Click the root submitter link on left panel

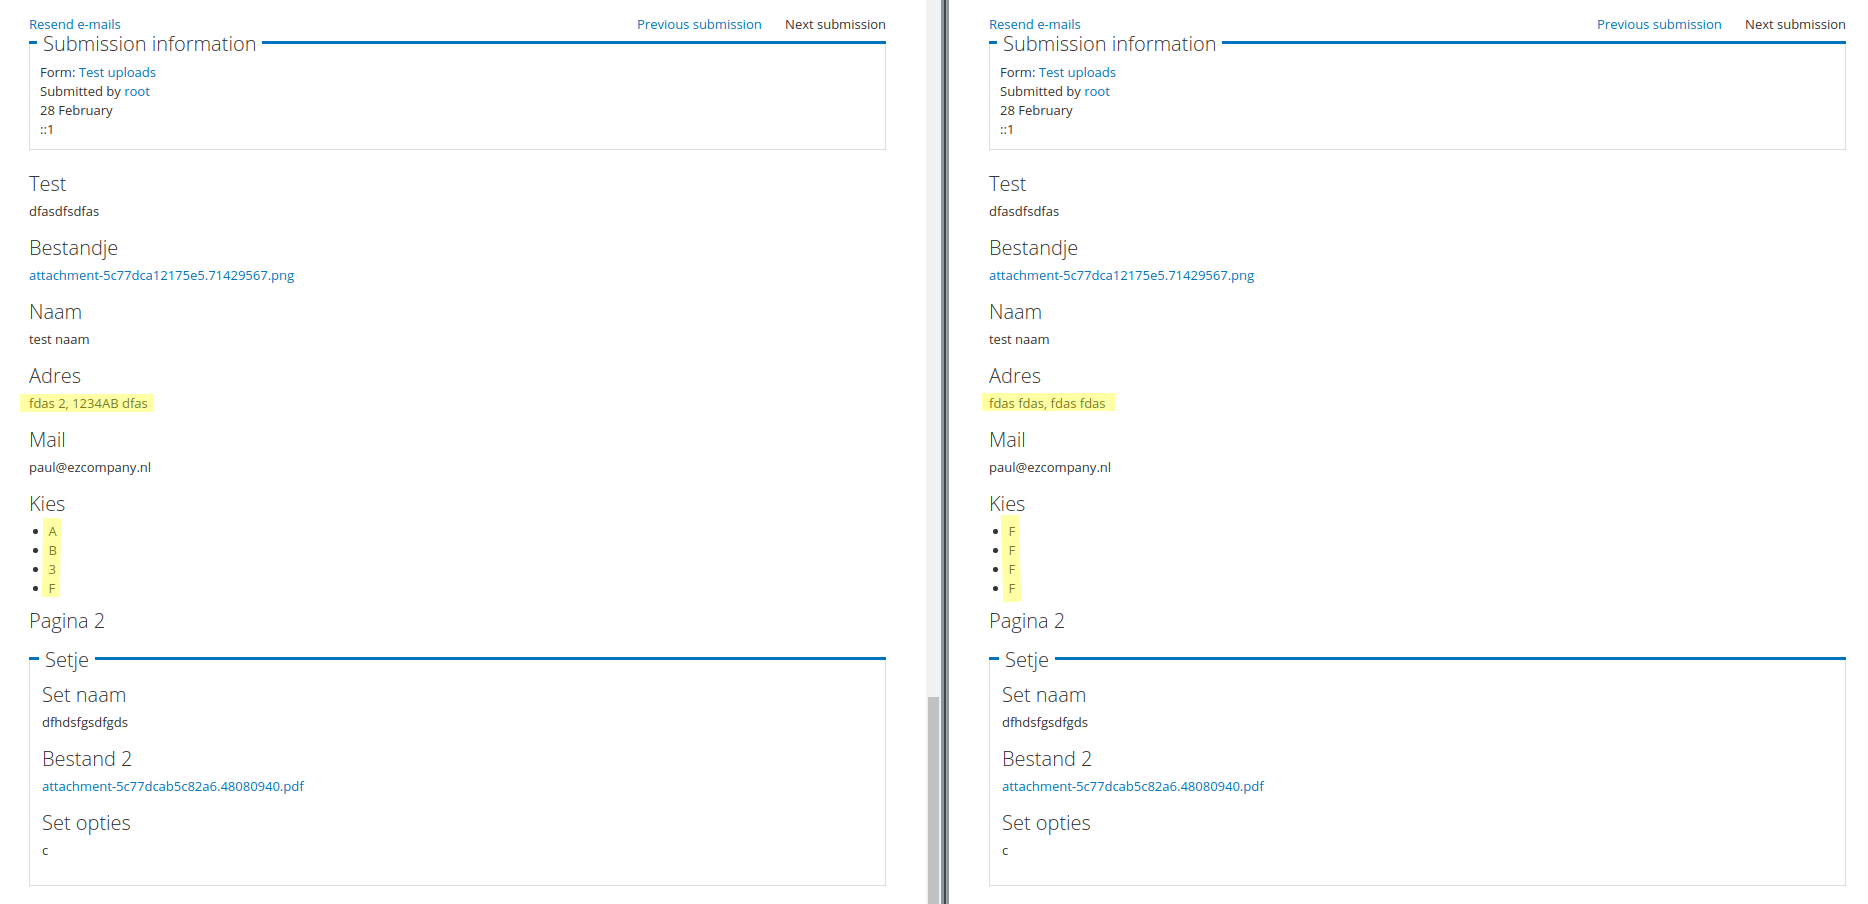pyautogui.click(x=136, y=91)
